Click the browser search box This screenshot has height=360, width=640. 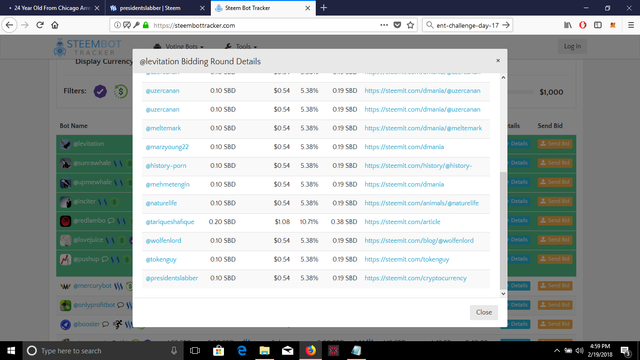467,25
